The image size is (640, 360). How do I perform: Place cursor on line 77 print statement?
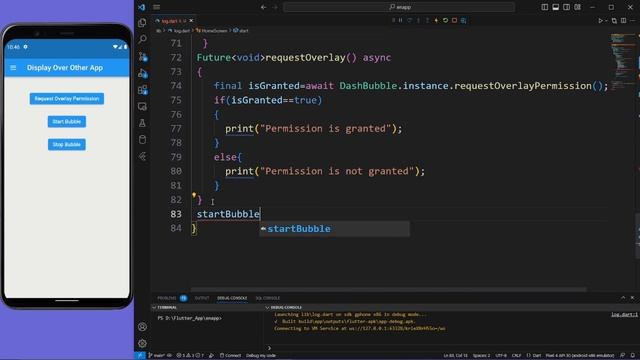313,129
